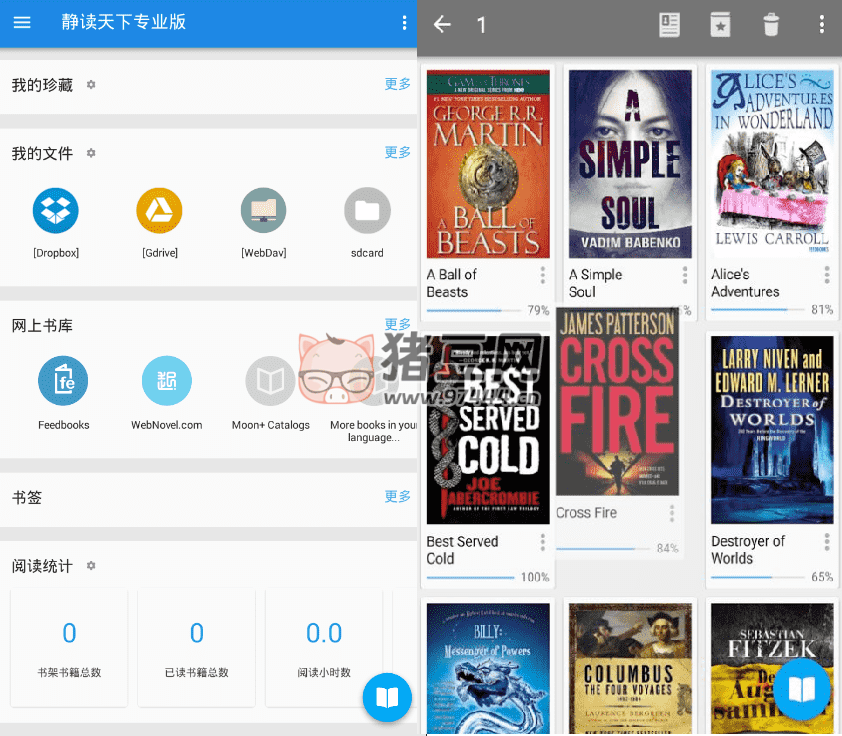842x736 pixels.
Task: Open the overflow menu in the left app bar
Action: click(404, 23)
